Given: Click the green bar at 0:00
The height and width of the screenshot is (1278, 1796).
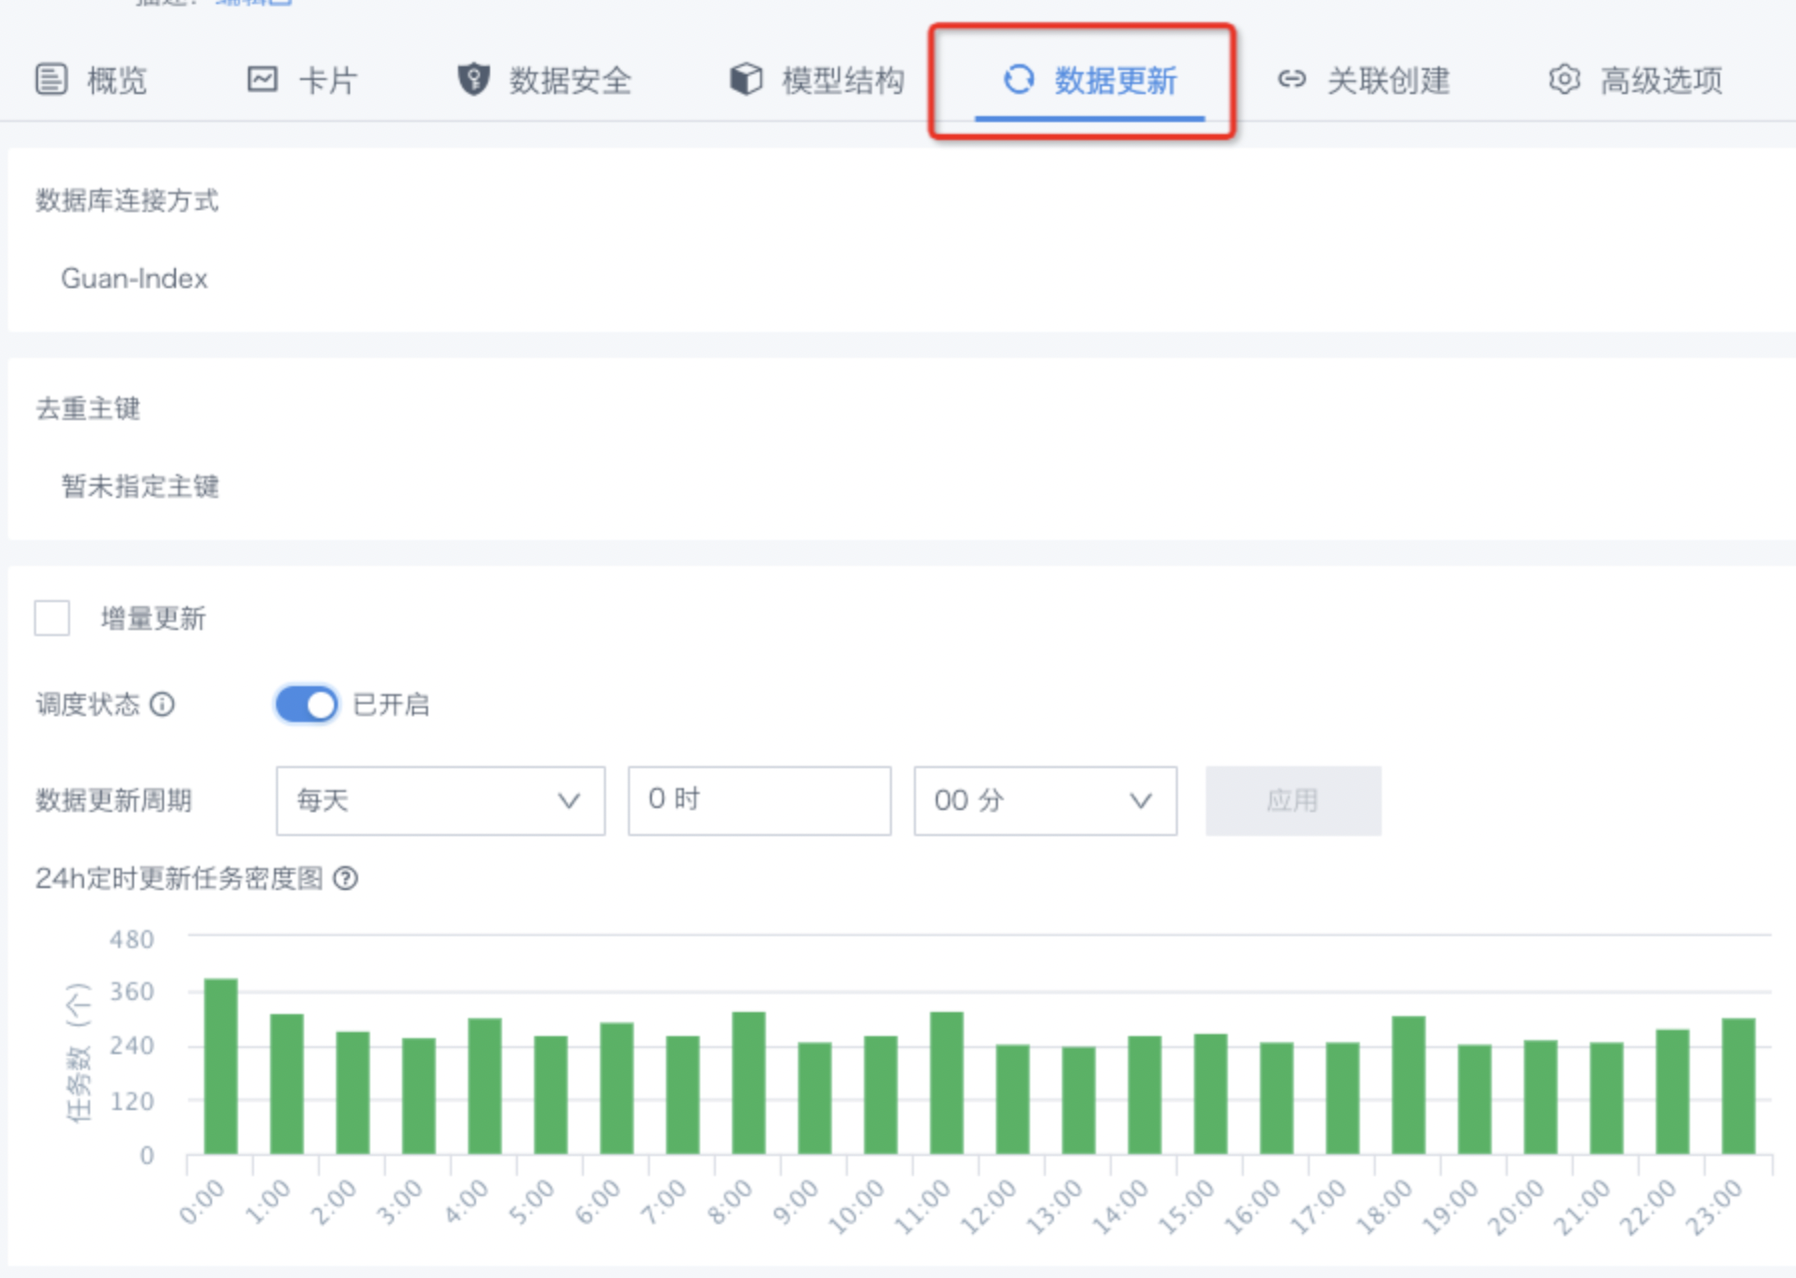Looking at the screenshot, I should click(x=221, y=1066).
